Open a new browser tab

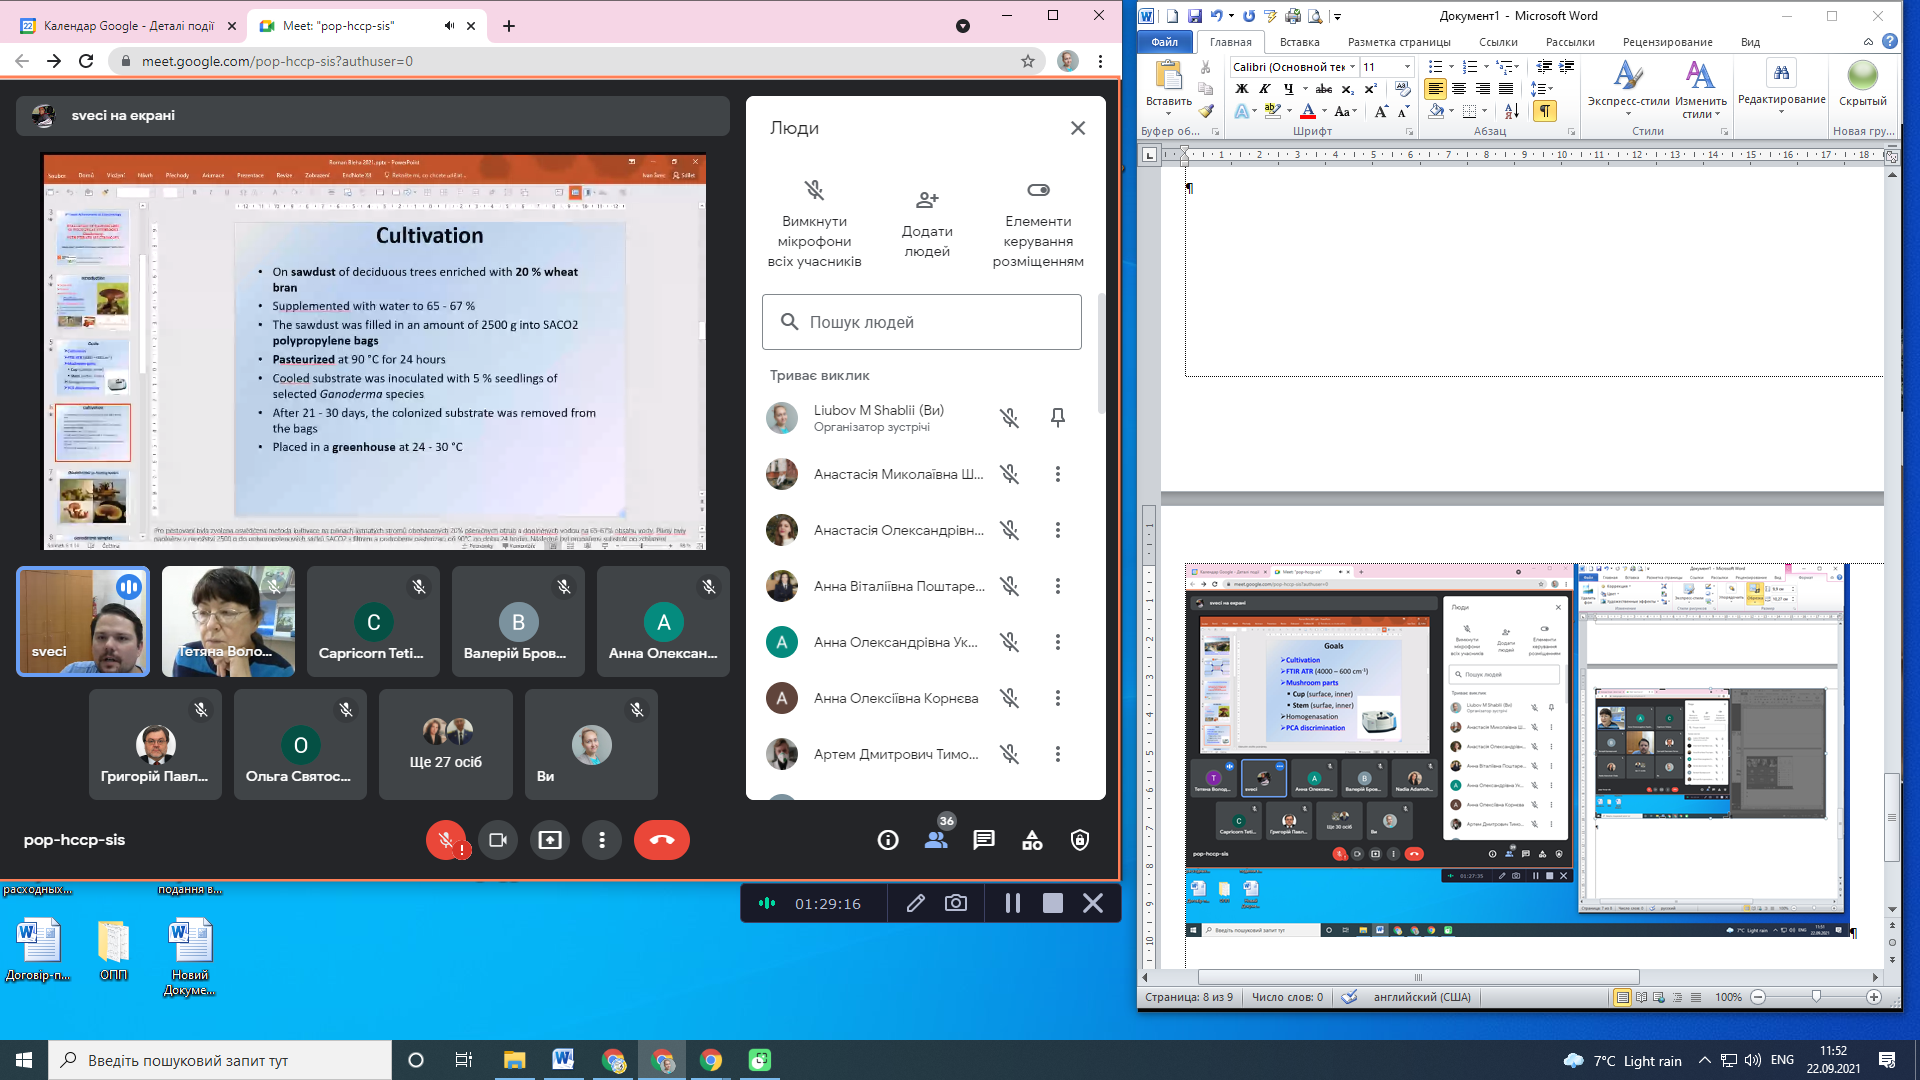(509, 26)
